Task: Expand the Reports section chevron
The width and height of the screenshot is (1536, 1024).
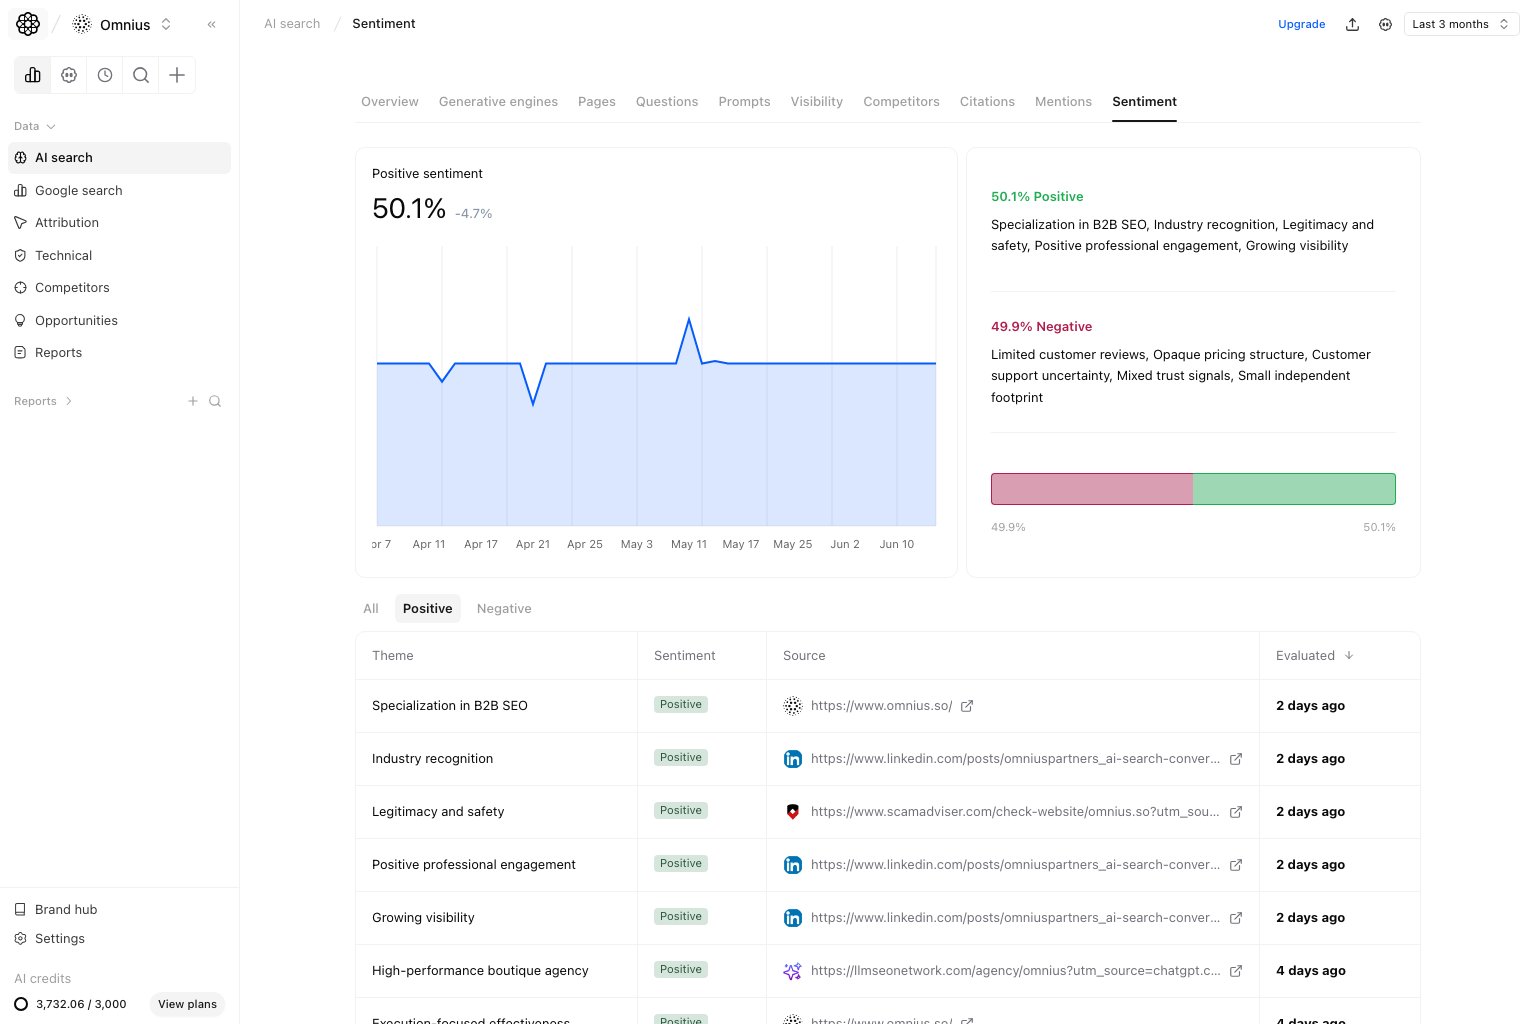Action: [x=68, y=401]
